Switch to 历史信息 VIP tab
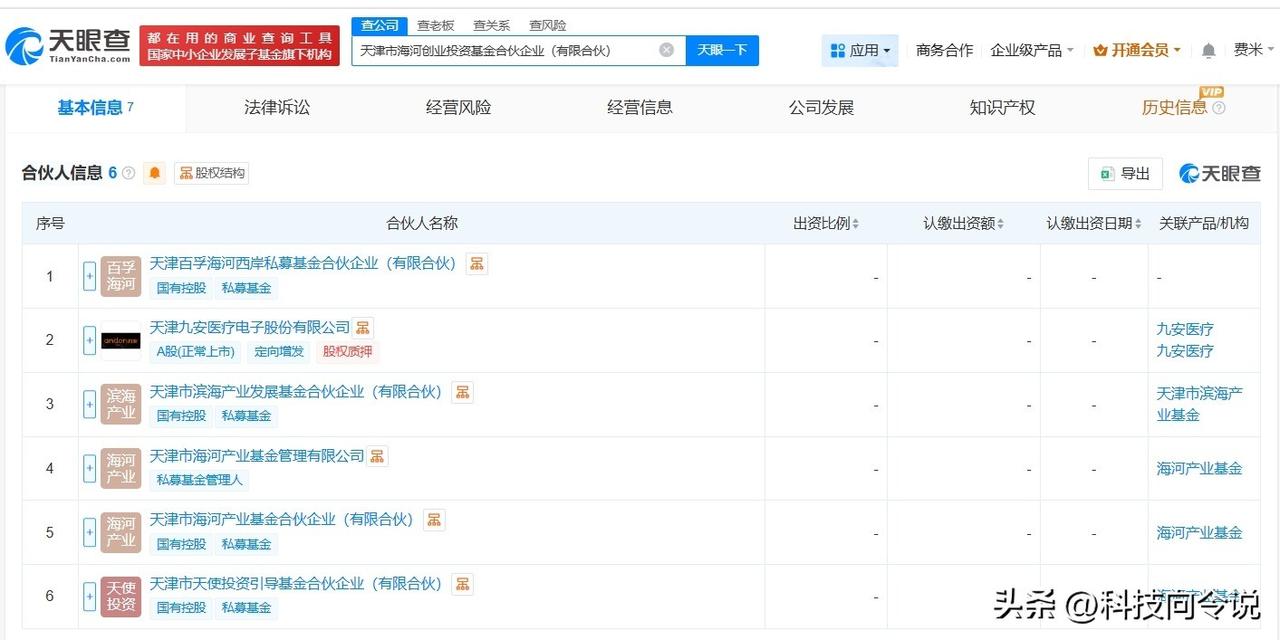This screenshot has height=640, width=1280. [1175, 108]
